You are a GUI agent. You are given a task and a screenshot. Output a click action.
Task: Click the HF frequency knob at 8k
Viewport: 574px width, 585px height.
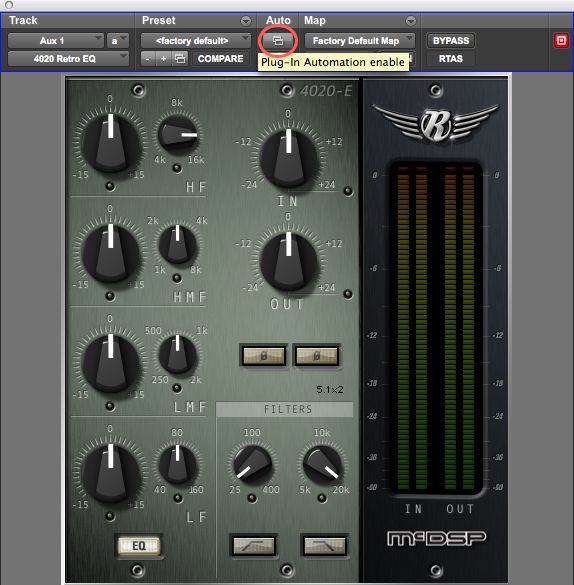[178, 135]
